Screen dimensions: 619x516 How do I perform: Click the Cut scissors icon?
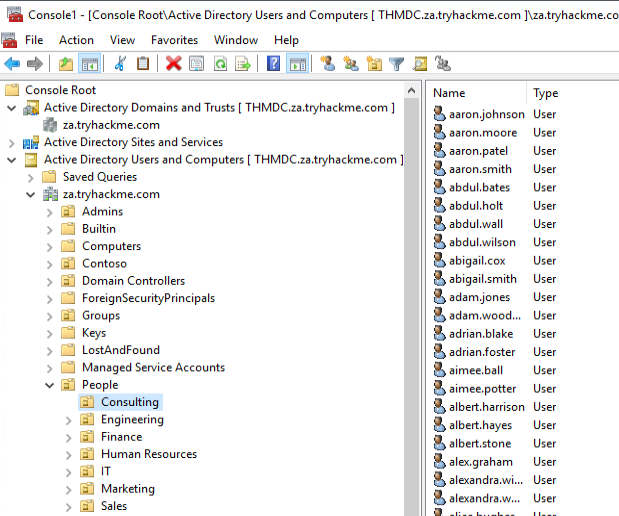[x=120, y=64]
